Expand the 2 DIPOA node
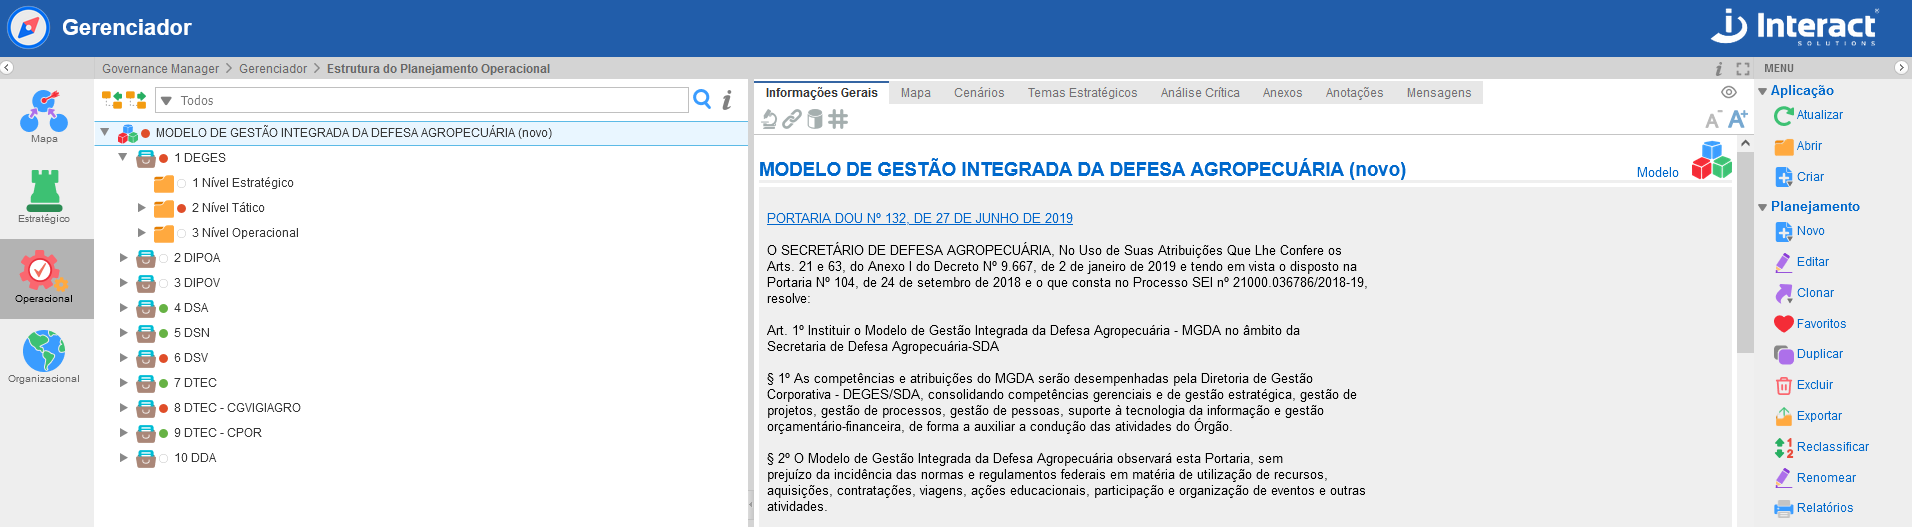The image size is (1912, 527). (x=124, y=258)
